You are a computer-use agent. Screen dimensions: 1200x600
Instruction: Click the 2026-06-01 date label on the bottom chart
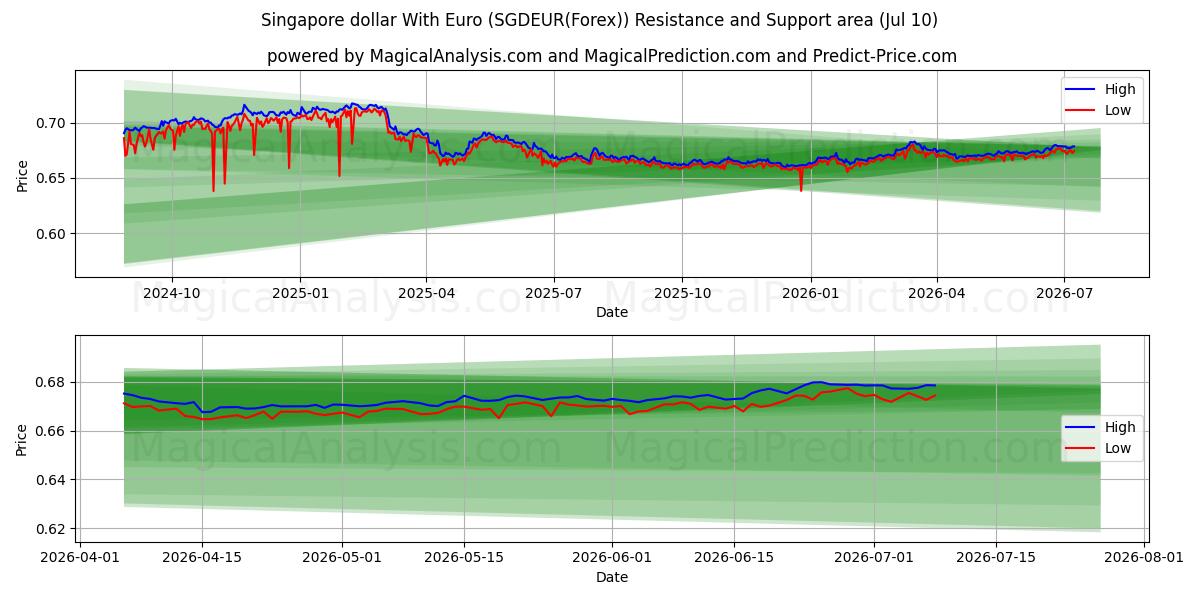click(x=612, y=558)
